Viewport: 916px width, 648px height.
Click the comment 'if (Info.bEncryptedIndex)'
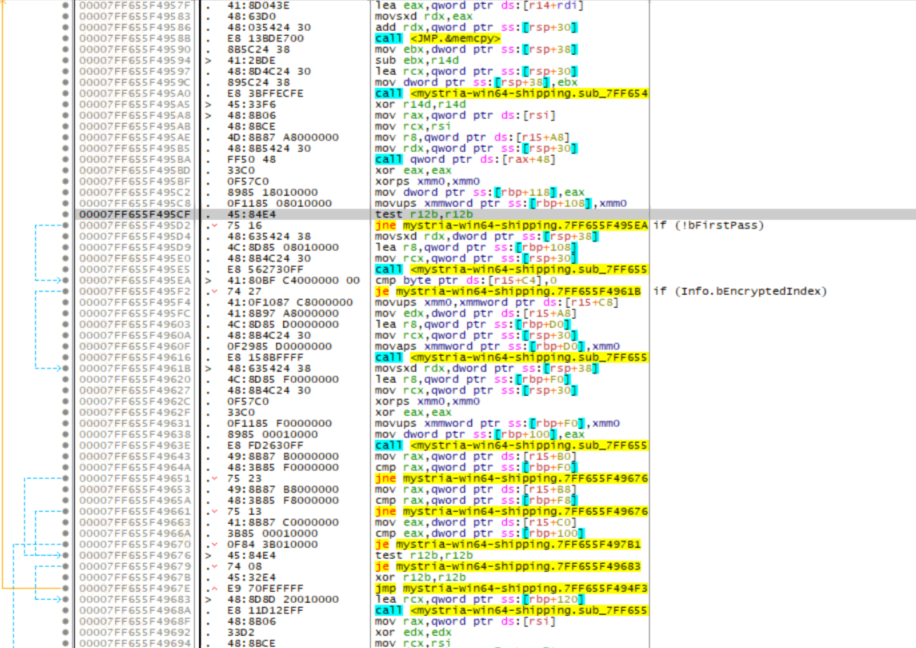pyautogui.click(x=740, y=292)
